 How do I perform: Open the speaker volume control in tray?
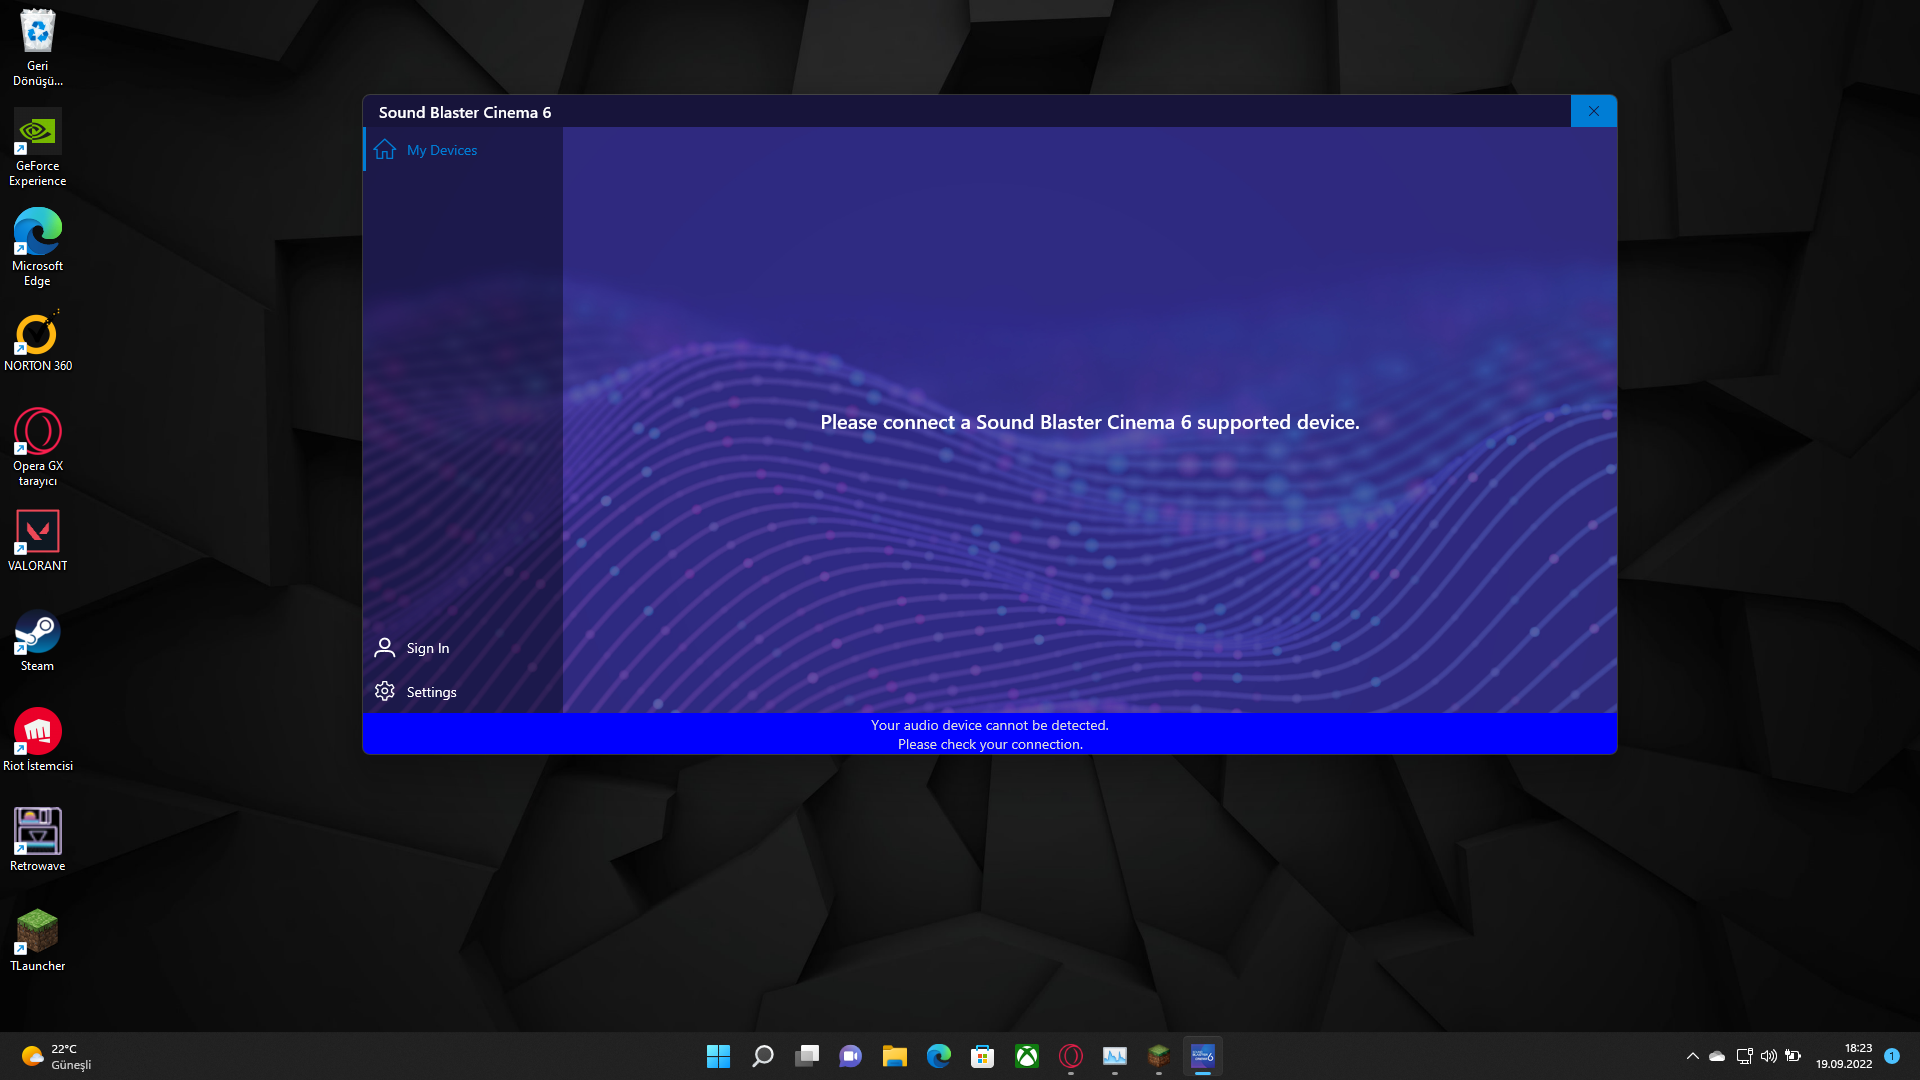point(1771,1056)
